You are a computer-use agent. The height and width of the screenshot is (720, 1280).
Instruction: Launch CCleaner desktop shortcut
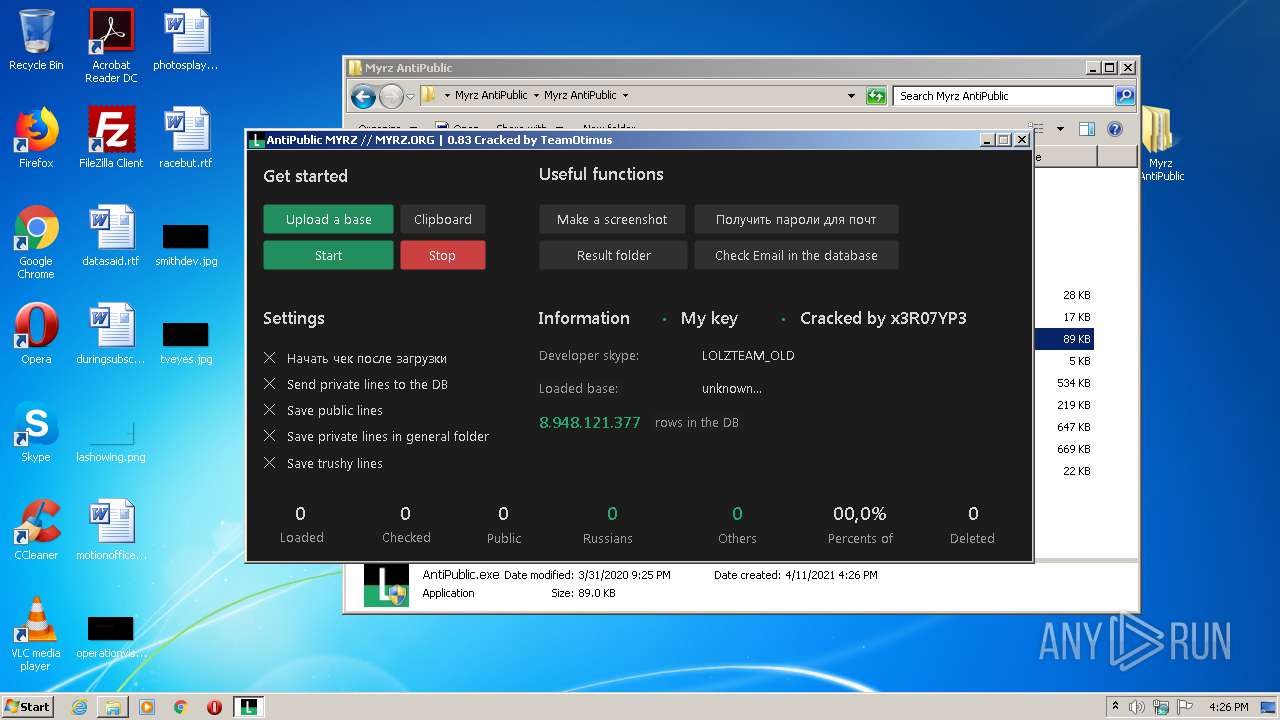pyautogui.click(x=36, y=530)
